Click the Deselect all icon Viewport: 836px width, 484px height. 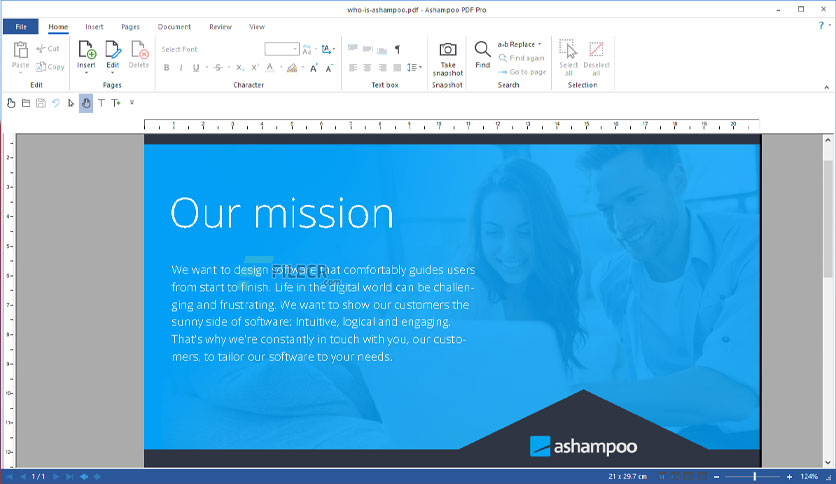click(596, 49)
